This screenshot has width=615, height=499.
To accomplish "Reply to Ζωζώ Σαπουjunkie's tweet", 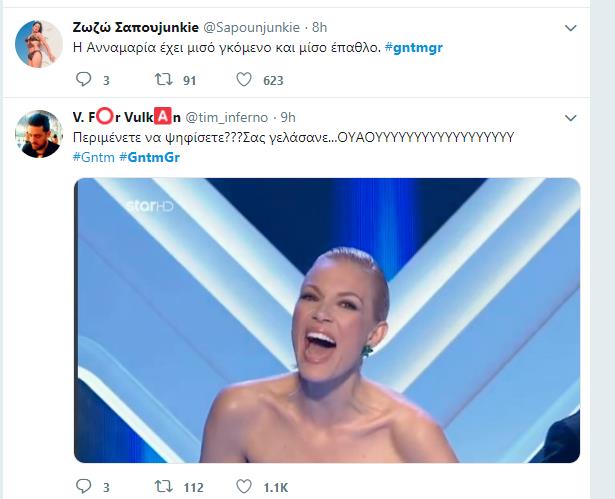I will pyautogui.click(x=85, y=79).
